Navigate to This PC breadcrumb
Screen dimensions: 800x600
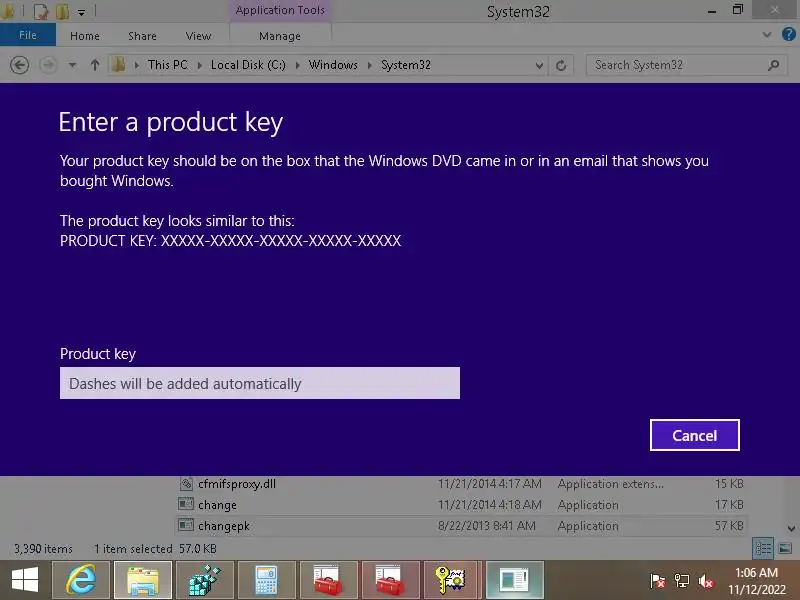coord(167,65)
